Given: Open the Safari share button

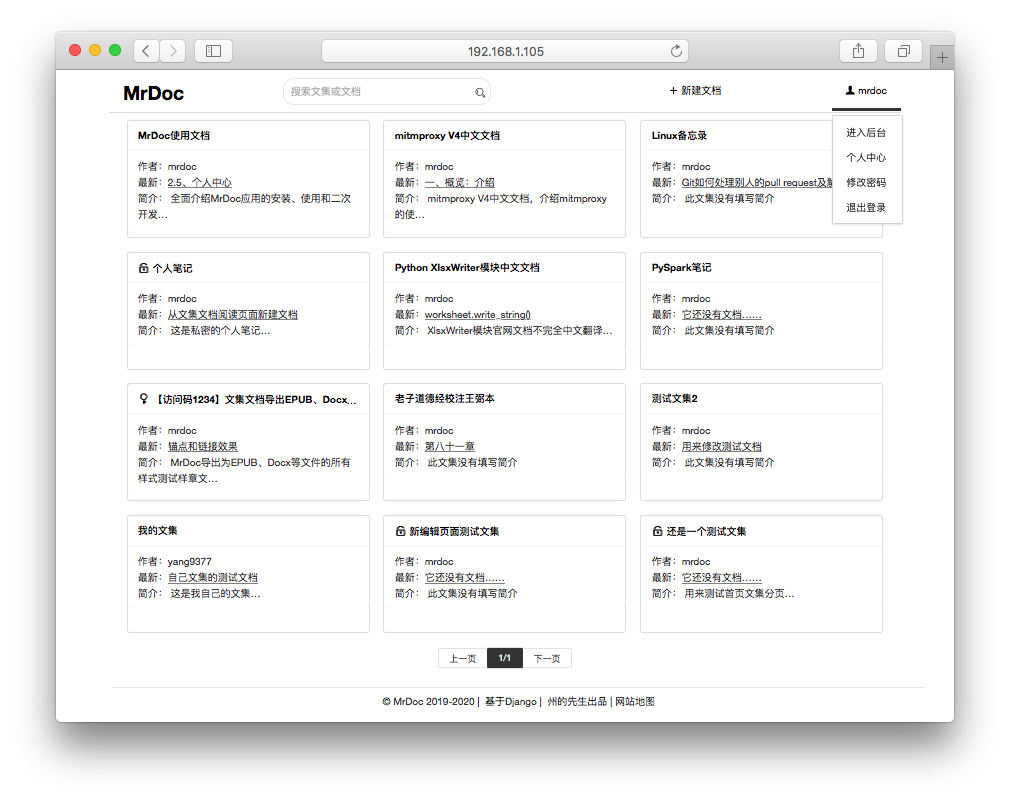Looking at the screenshot, I should point(858,51).
